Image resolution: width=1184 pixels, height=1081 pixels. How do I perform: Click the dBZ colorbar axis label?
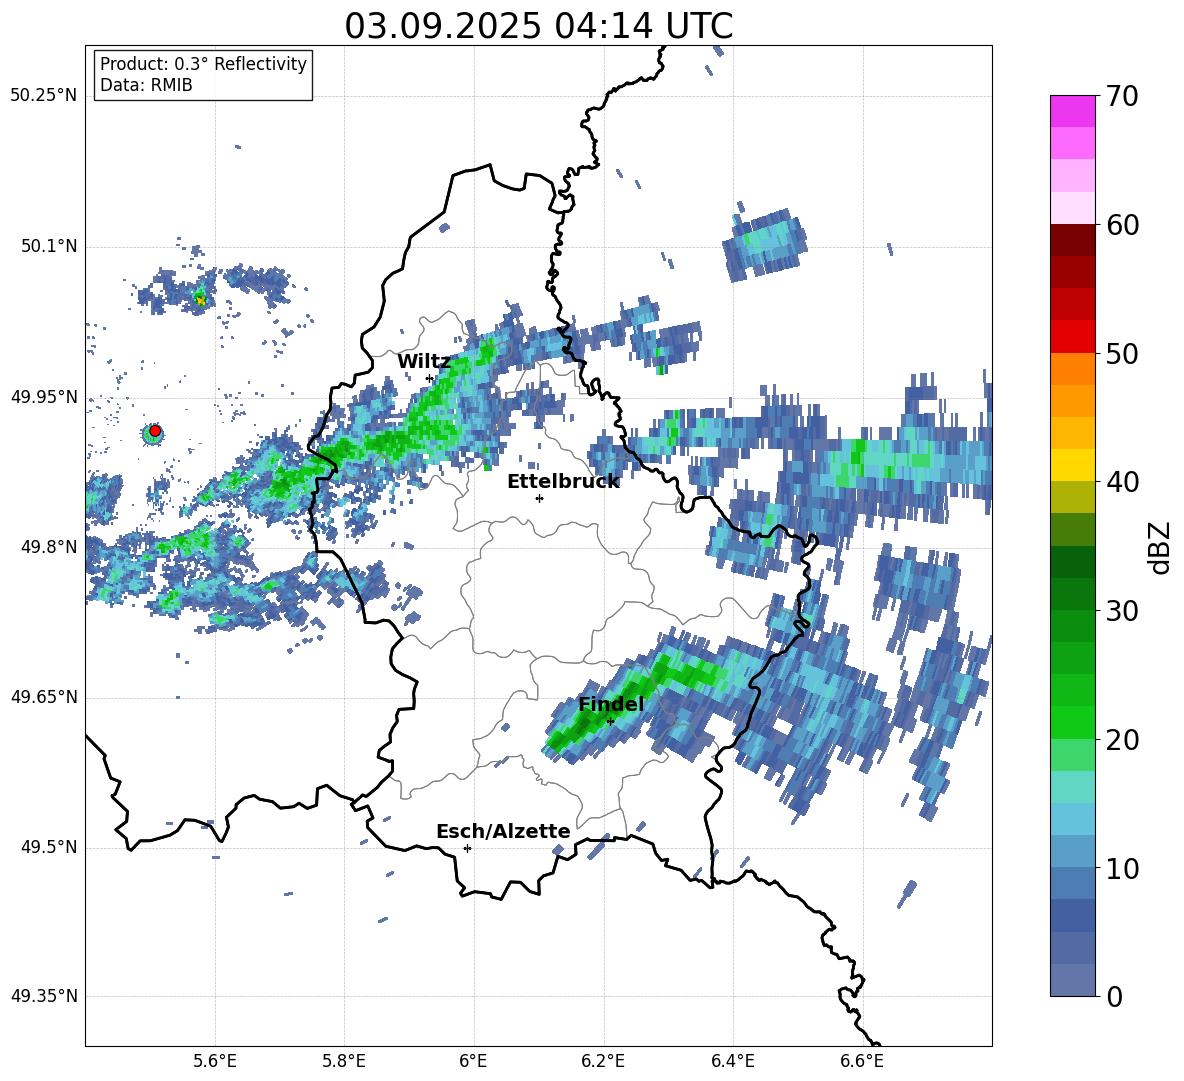coord(1161,547)
